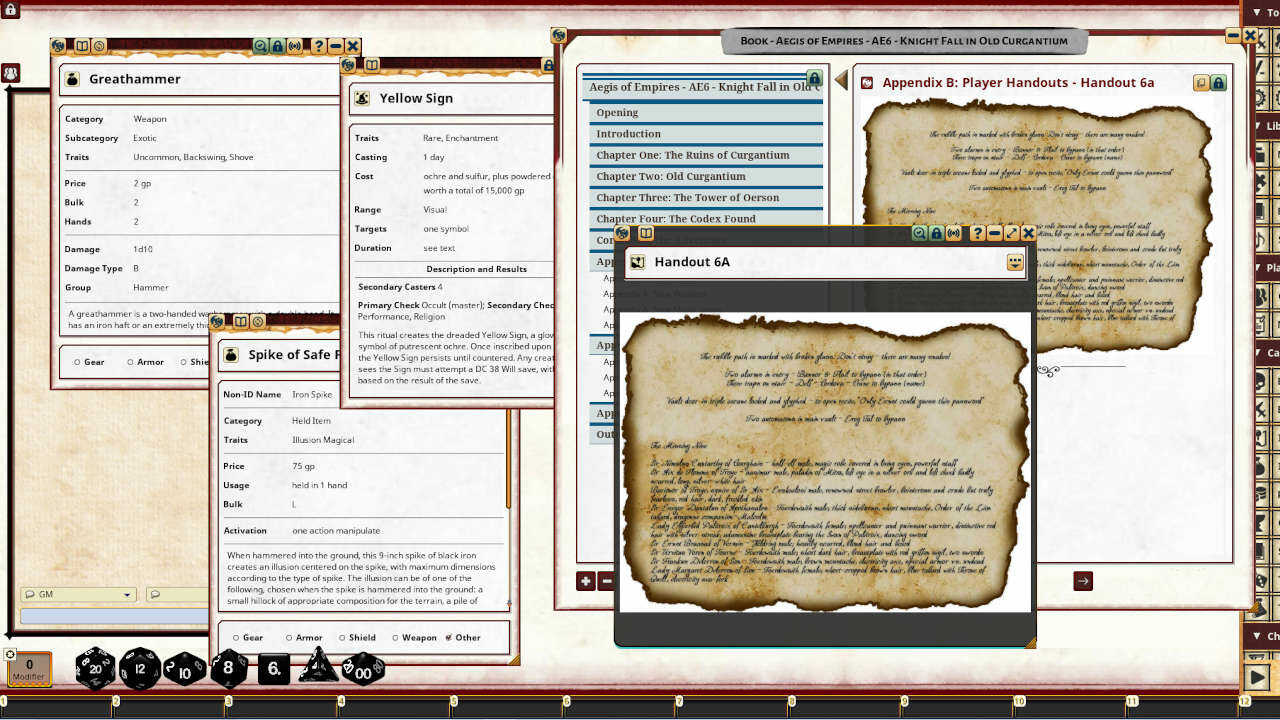Click the resize arrows icon on Handout 6A

(x=1011, y=233)
